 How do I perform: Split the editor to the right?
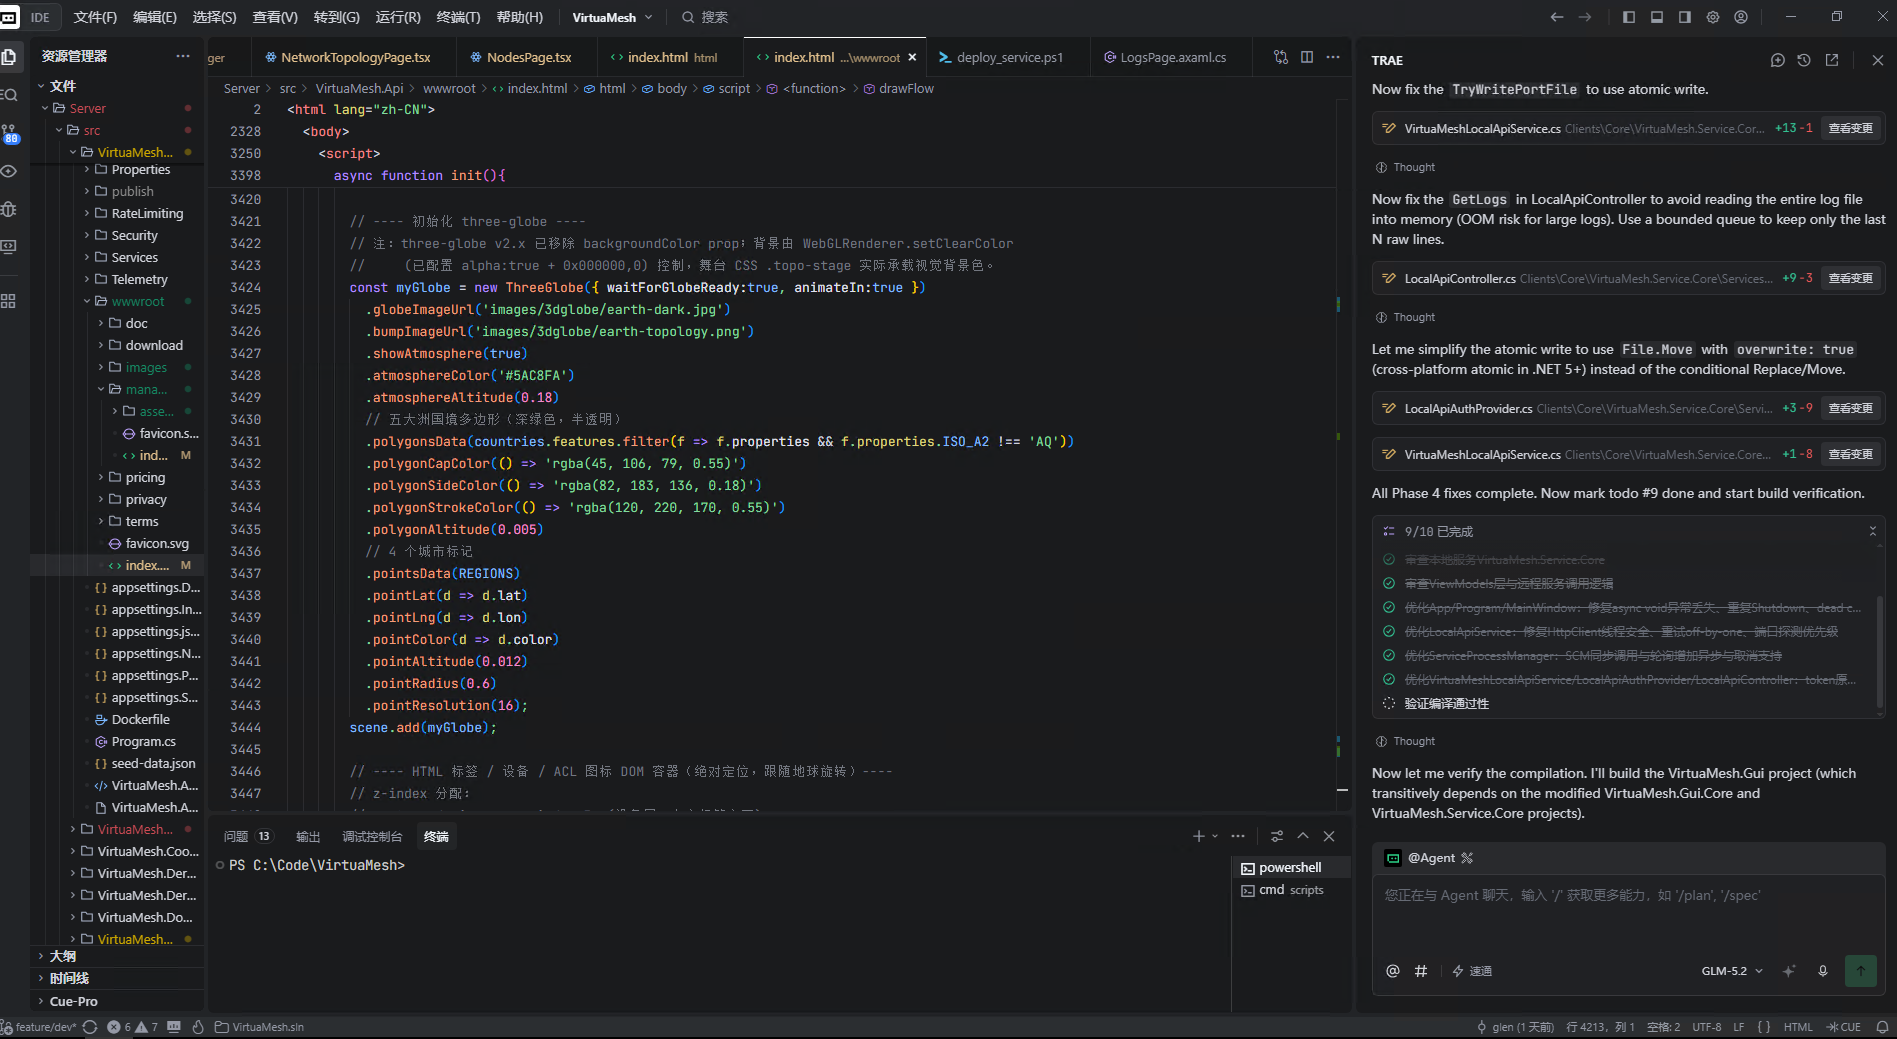coord(1307,57)
